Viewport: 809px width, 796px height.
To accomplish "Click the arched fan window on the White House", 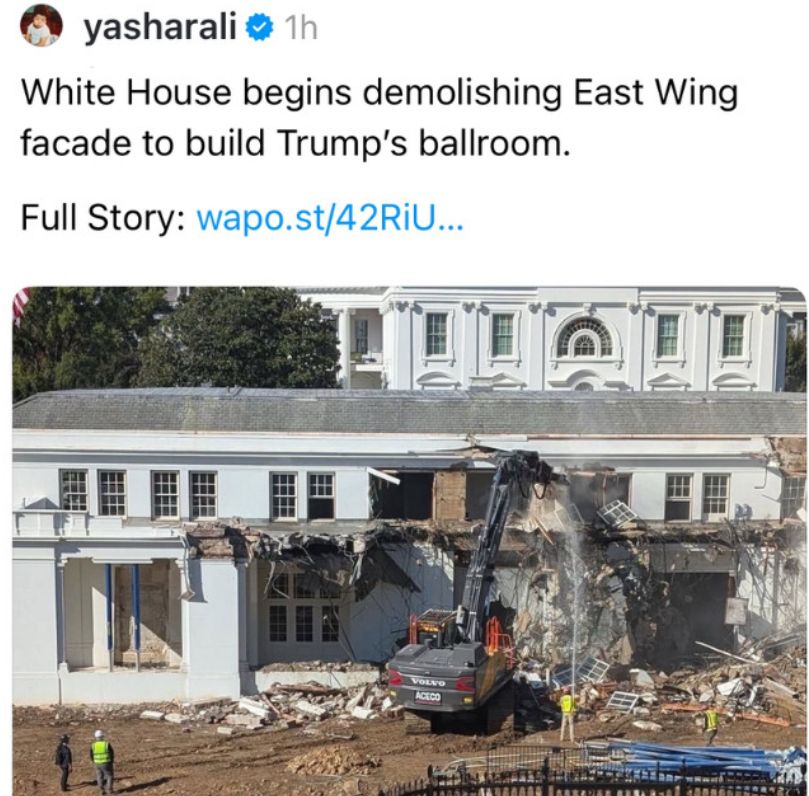I will [x=584, y=337].
